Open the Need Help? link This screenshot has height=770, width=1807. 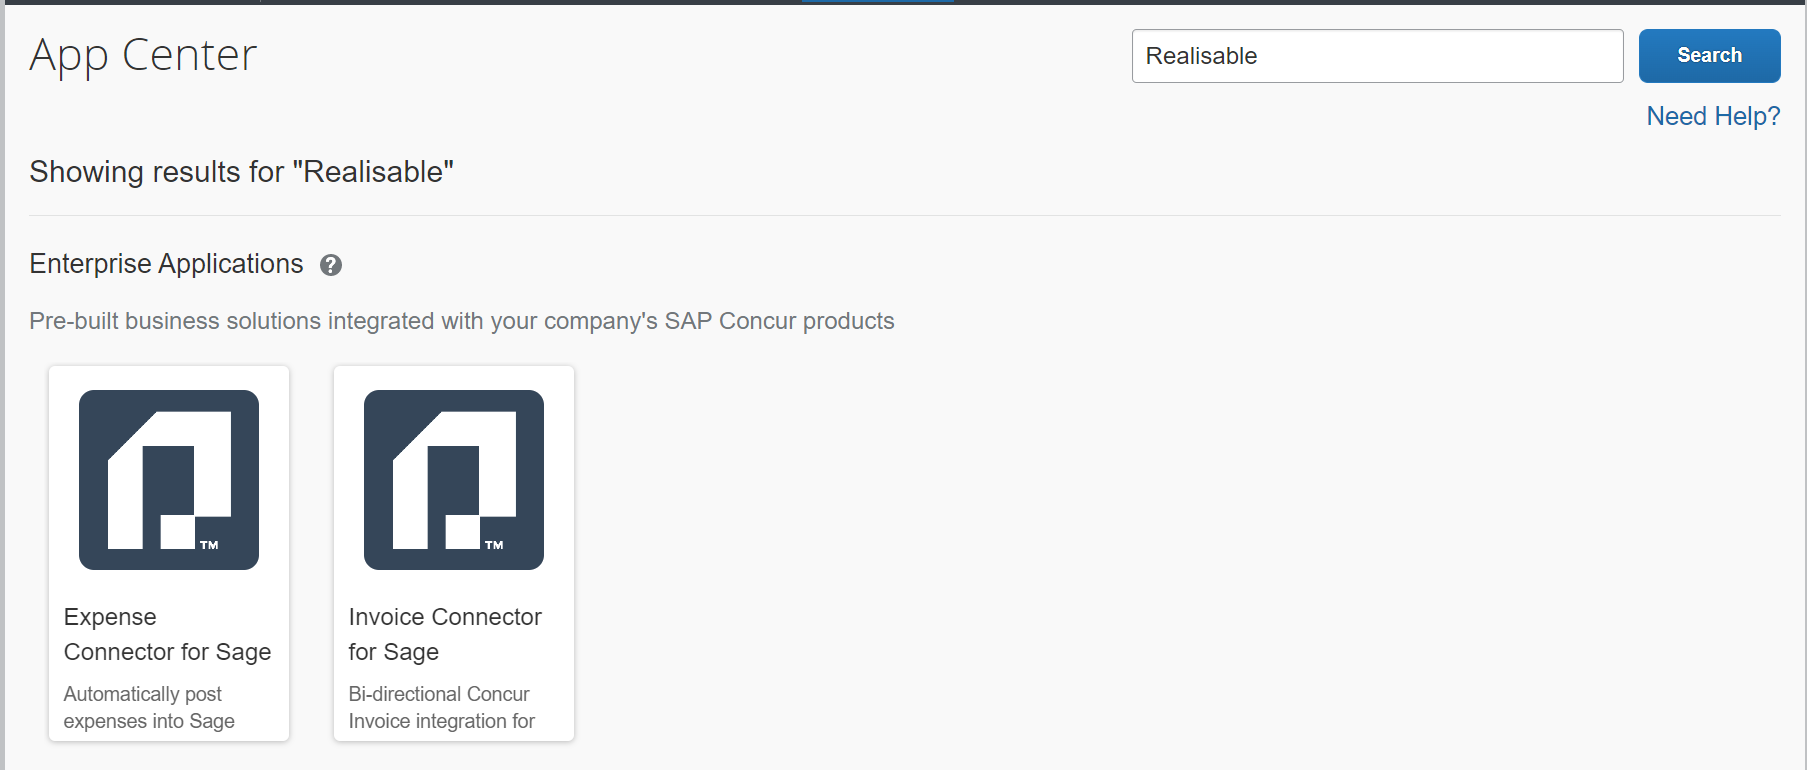1713,116
